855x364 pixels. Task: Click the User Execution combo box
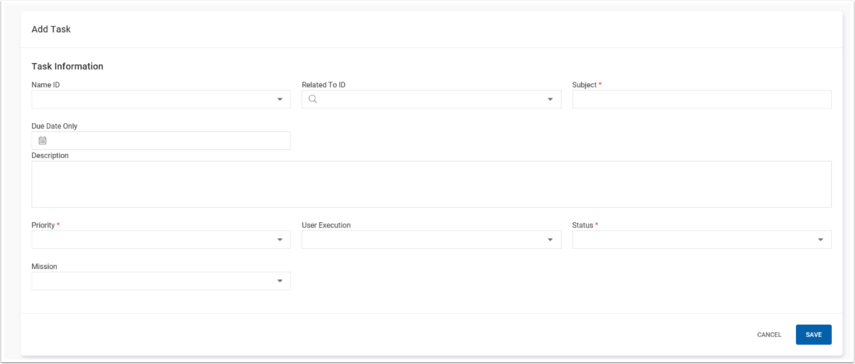point(431,240)
